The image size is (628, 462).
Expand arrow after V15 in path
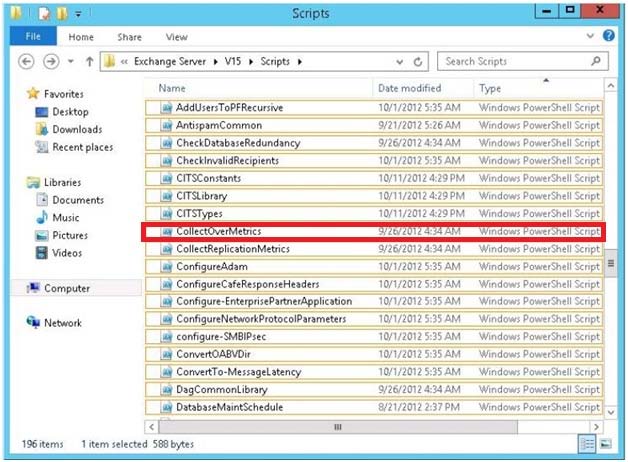click(251, 62)
